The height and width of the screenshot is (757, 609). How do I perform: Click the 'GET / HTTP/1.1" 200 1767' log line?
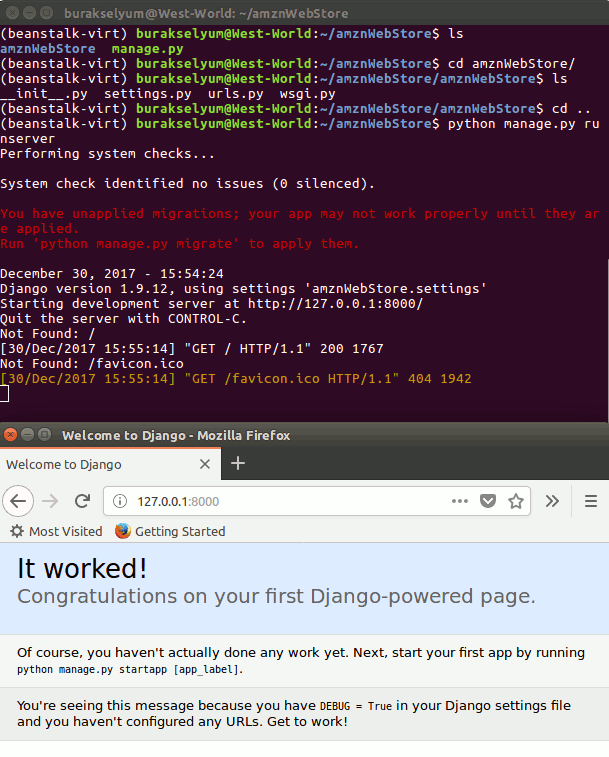pyautogui.click(x=192, y=349)
